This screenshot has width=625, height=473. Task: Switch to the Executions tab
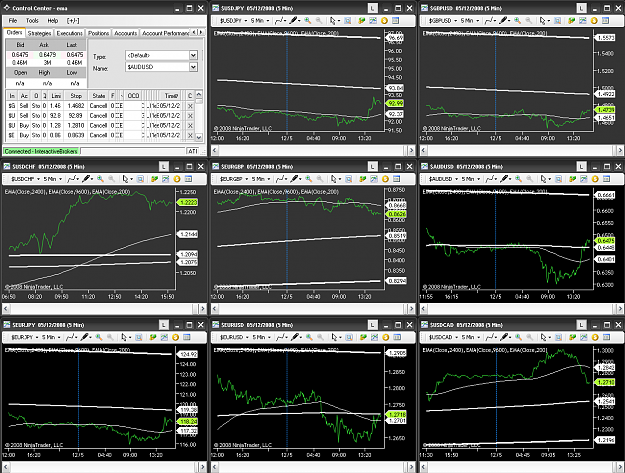pyautogui.click(x=69, y=33)
